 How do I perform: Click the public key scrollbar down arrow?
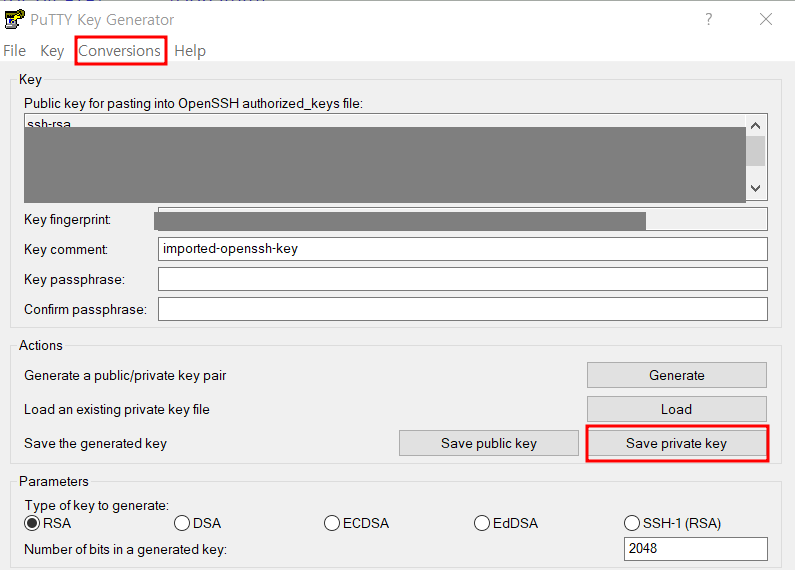point(755,188)
